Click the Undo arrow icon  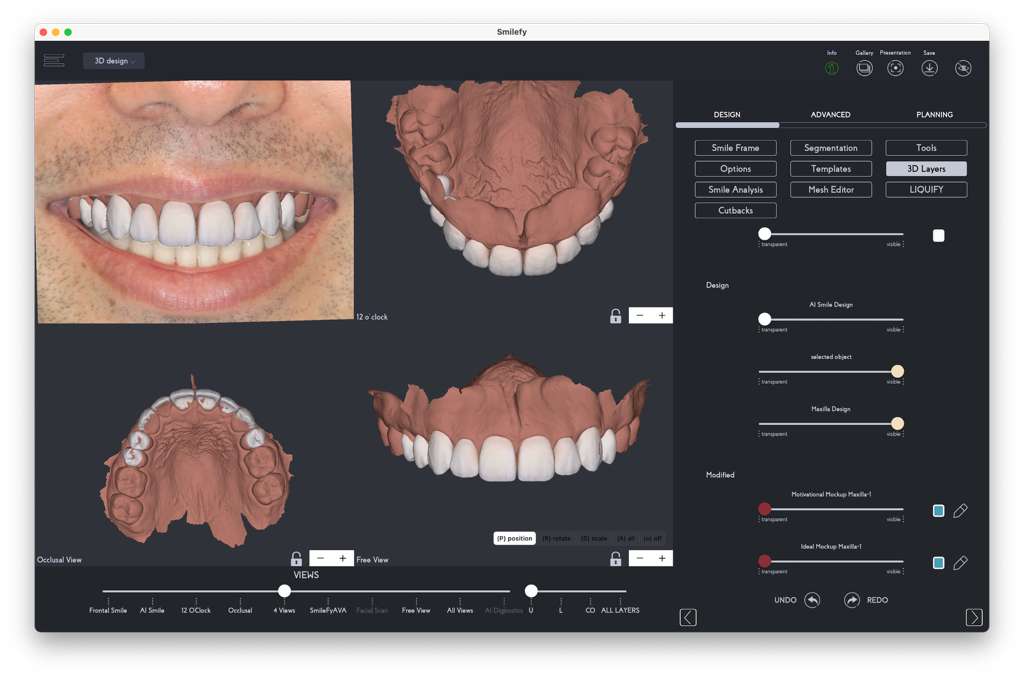click(x=812, y=600)
